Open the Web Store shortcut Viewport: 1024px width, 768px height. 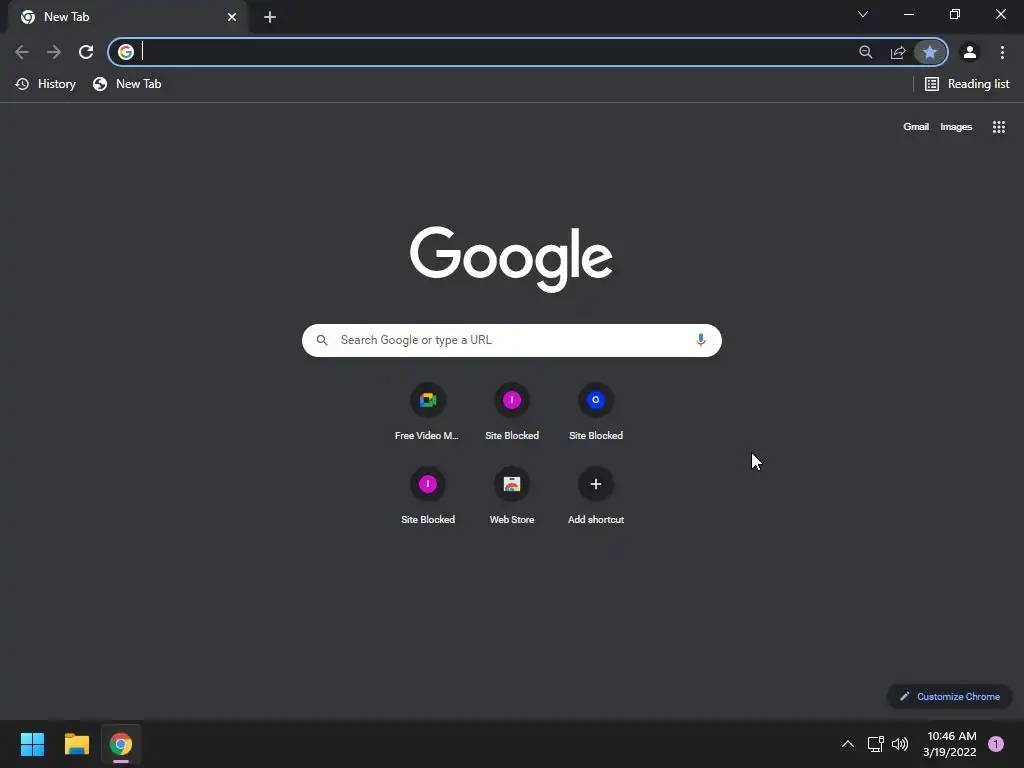click(x=512, y=496)
